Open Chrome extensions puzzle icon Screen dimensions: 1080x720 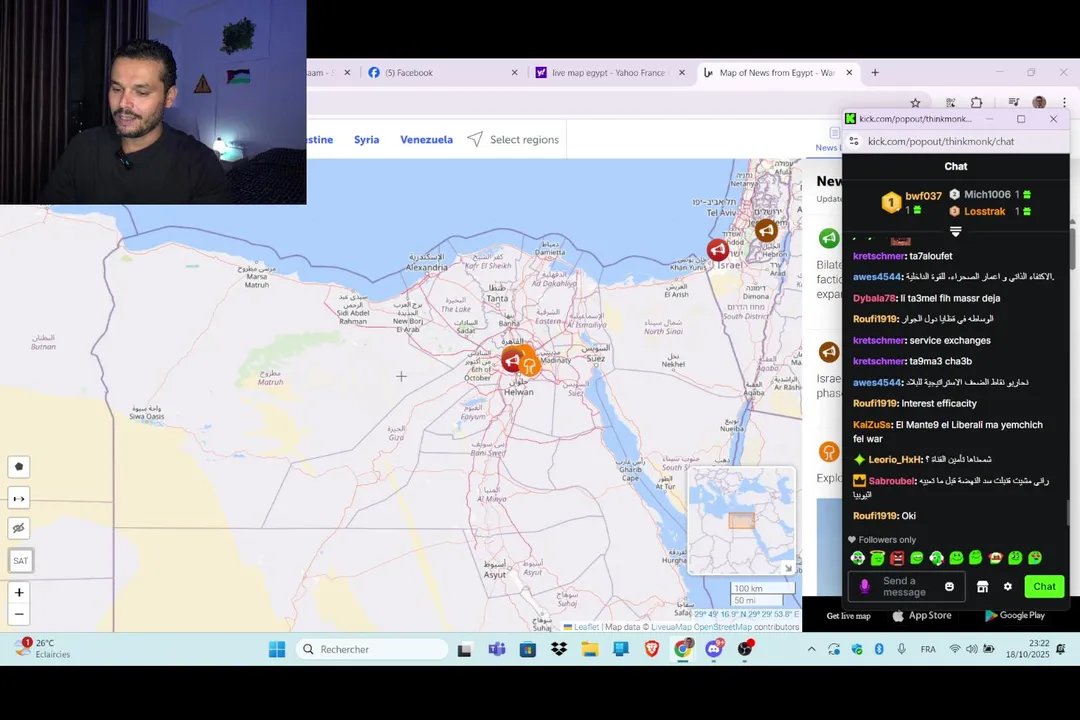tap(977, 103)
